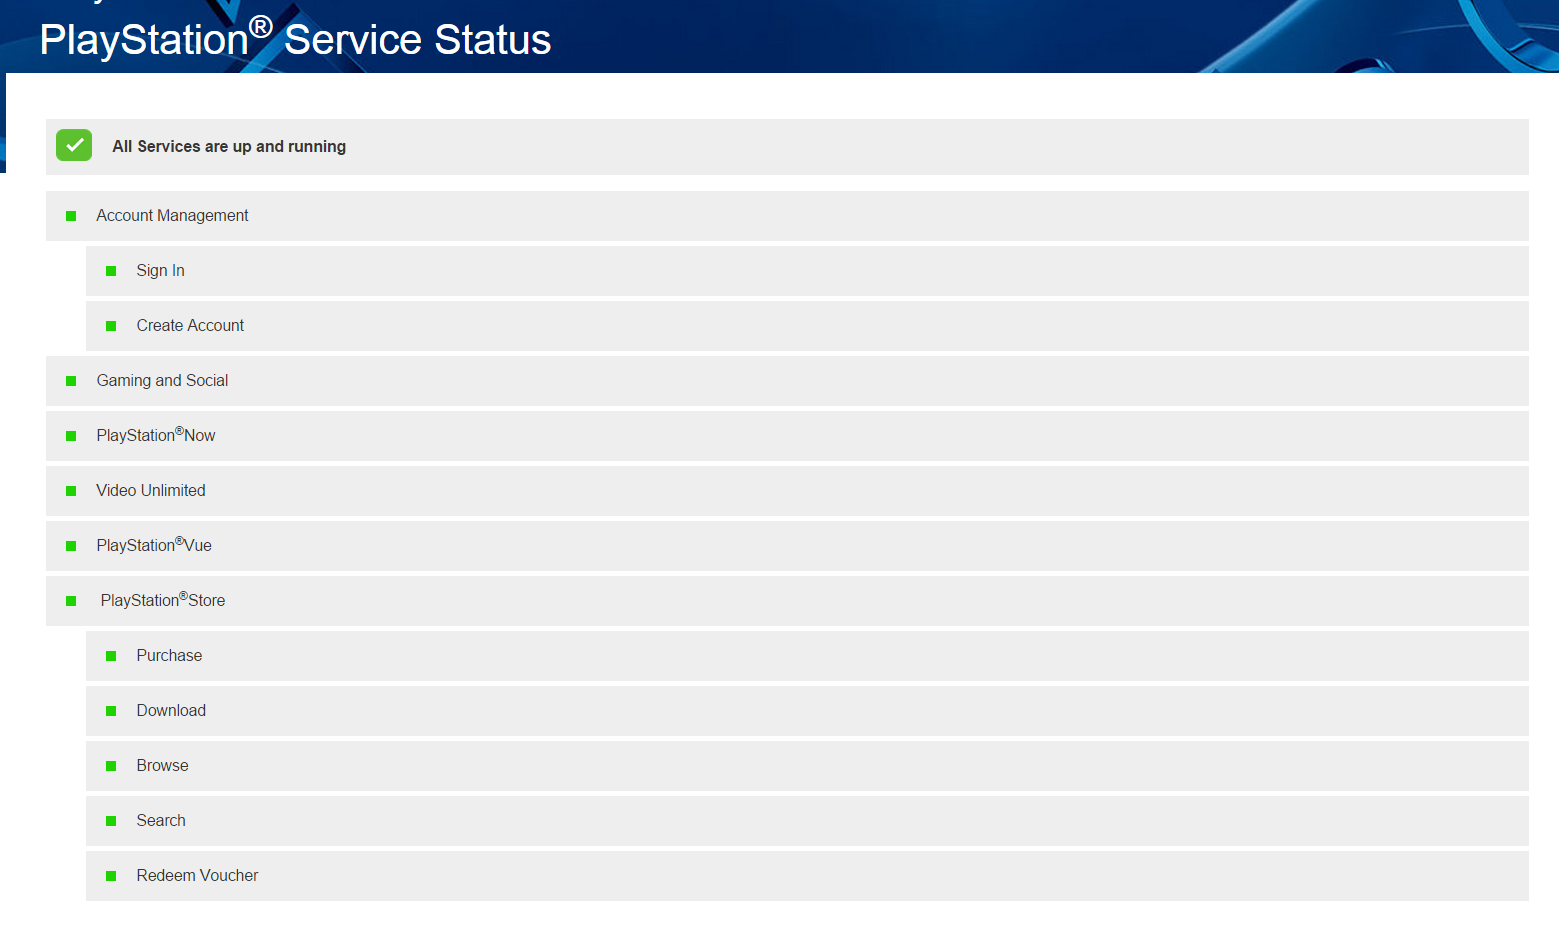This screenshot has width=1559, height=925.
Task: Click the green checkmark status icon
Action: click(x=74, y=145)
